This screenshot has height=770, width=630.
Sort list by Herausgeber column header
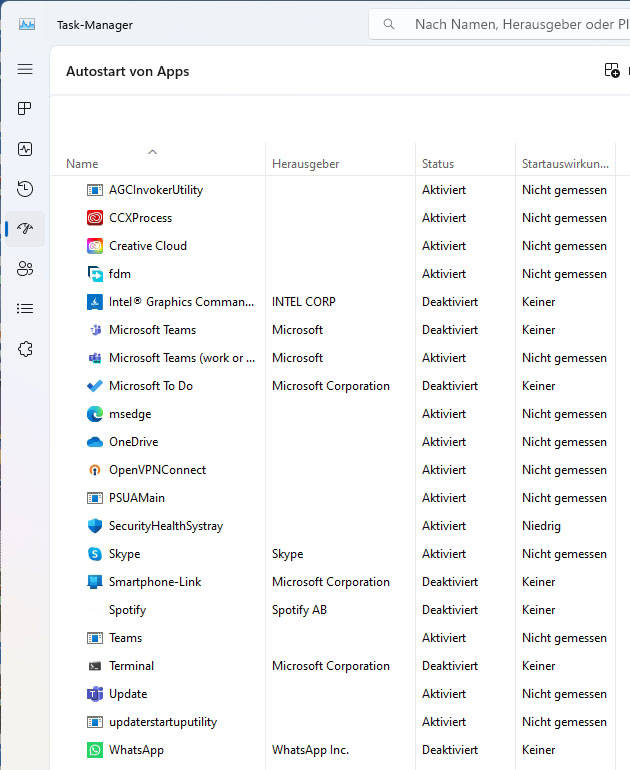click(x=305, y=164)
